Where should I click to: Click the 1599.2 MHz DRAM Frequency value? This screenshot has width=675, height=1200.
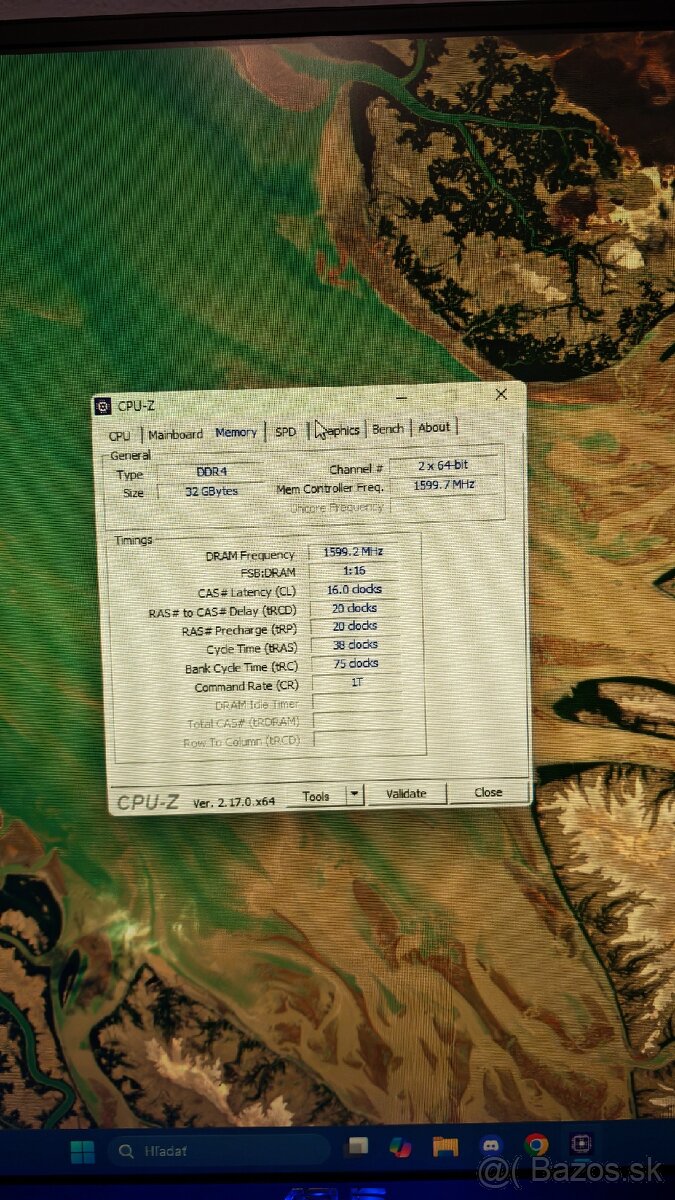[x=353, y=552]
